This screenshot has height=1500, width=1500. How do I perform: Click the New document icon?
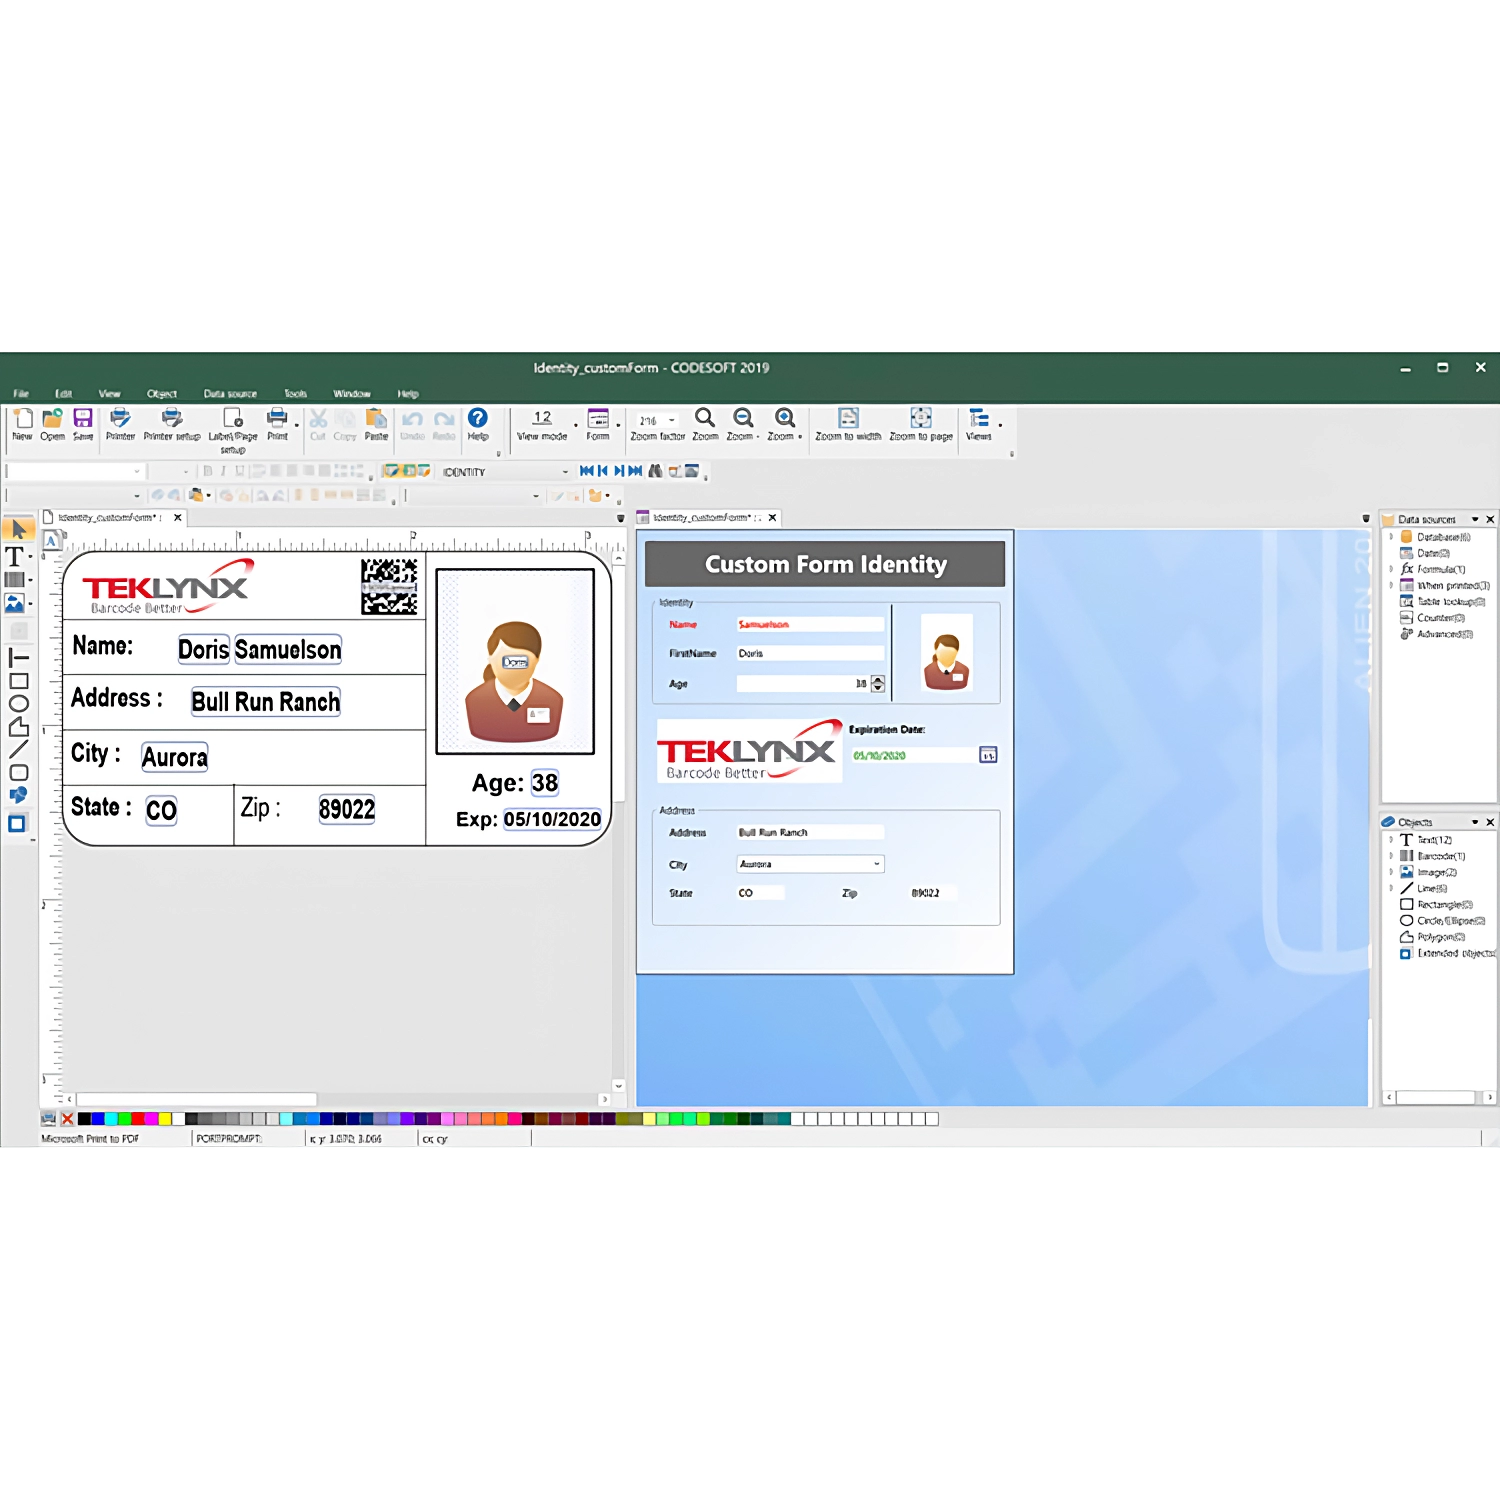click(22, 418)
